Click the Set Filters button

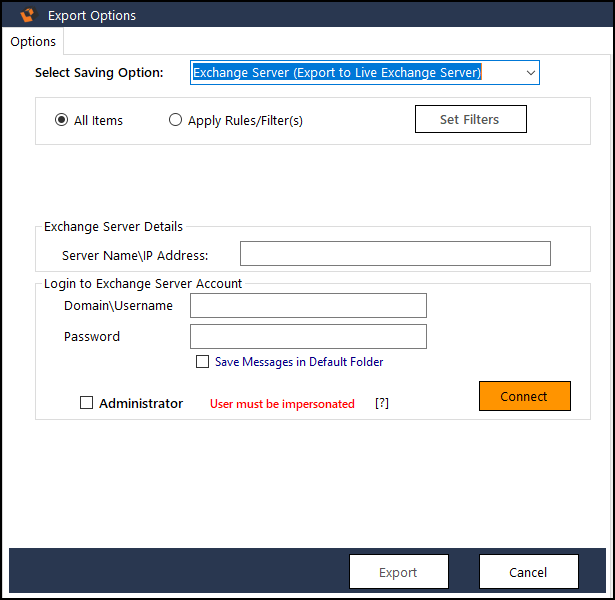tap(471, 119)
